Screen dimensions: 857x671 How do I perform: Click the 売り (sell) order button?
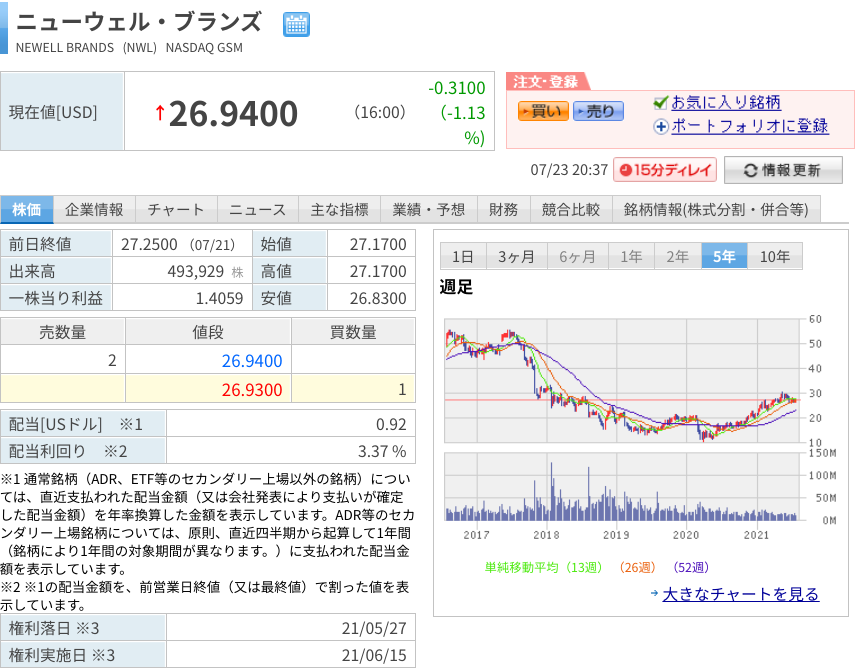tap(598, 111)
